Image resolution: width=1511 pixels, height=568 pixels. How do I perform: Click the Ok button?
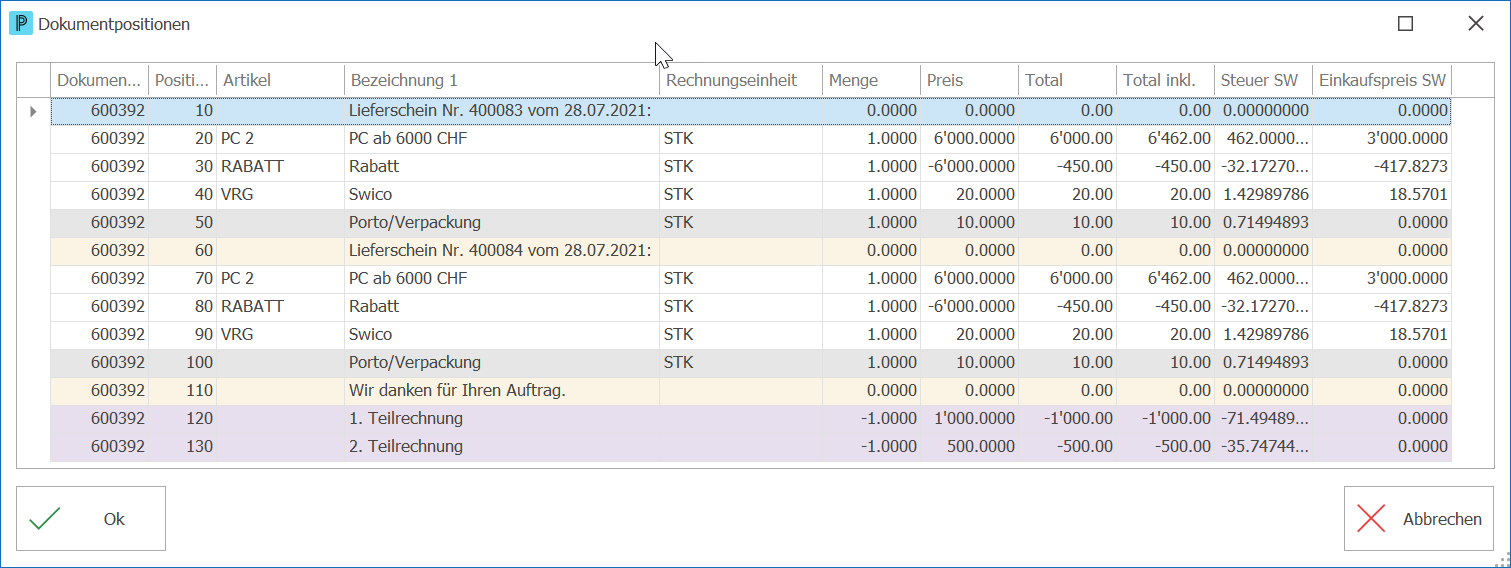pyautogui.click(x=91, y=518)
